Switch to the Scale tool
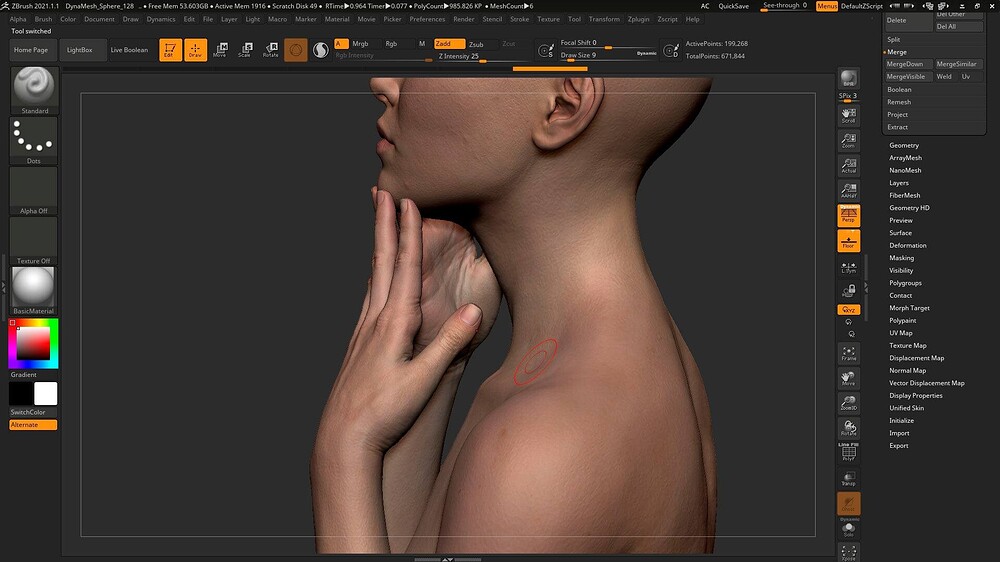 [x=246, y=50]
